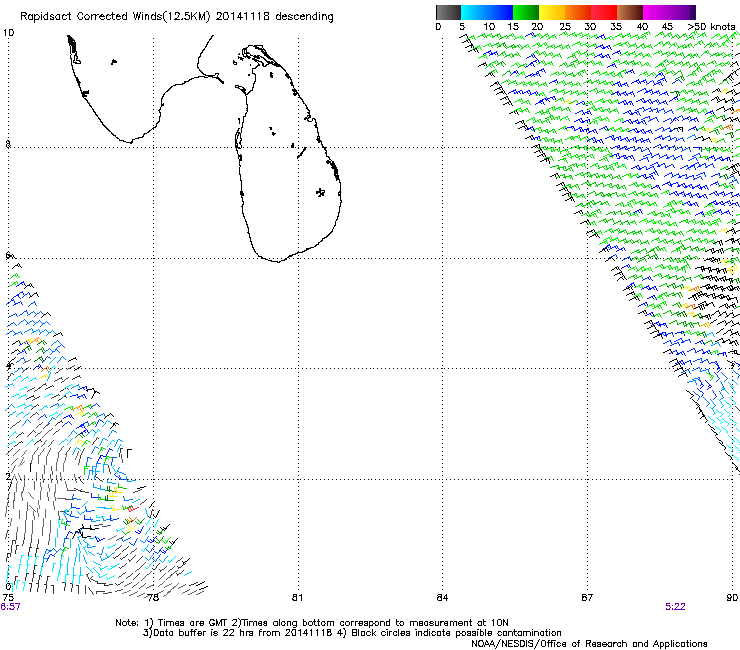The height and width of the screenshot is (650, 740).
Task: Click the green 15-20 knots color segment
Action: click(526, 12)
